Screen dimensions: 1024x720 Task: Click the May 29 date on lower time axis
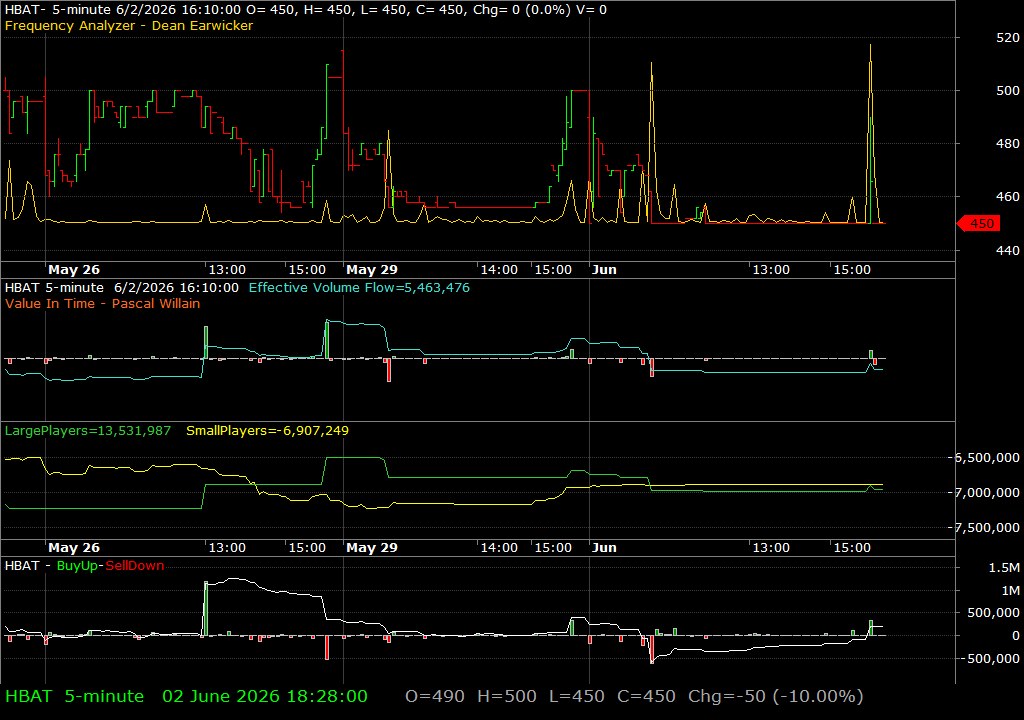(x=372, y=548)
